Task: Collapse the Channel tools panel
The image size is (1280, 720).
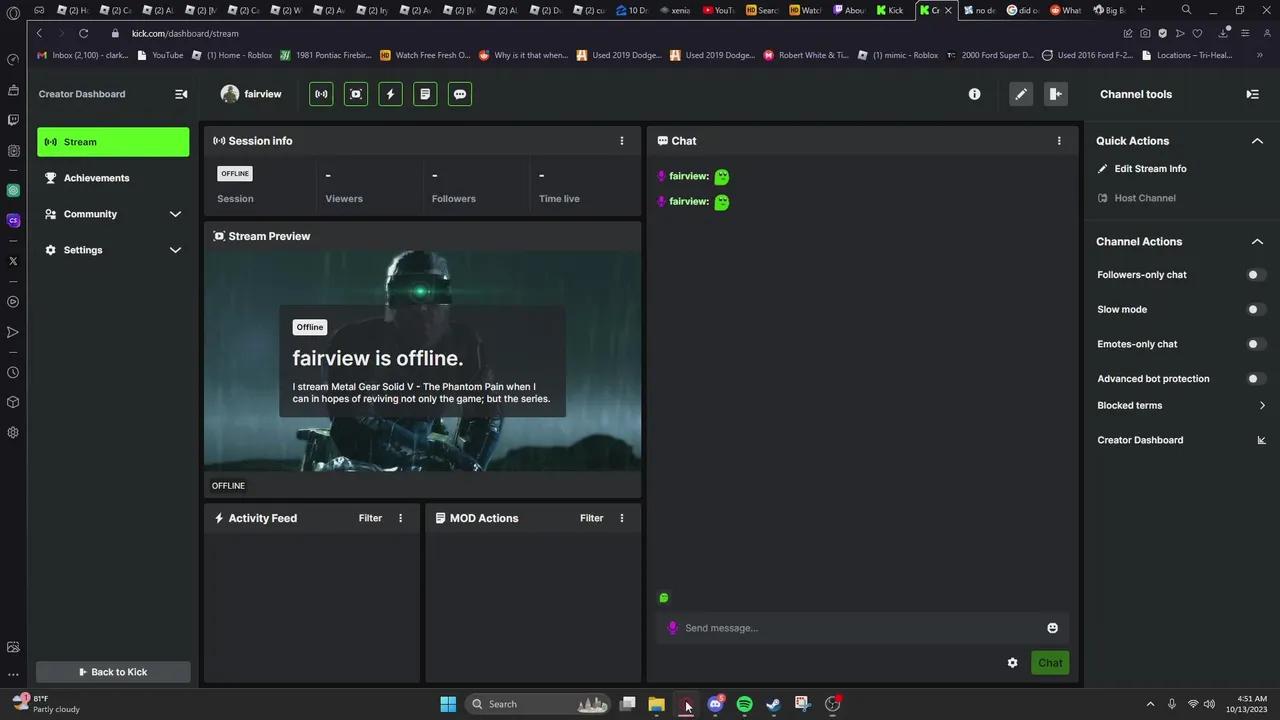Action: (1252, 94)
